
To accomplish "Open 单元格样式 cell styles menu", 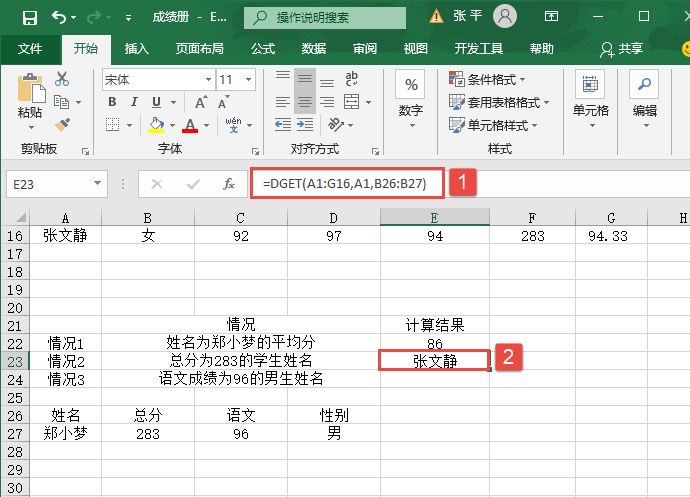I will (x=493, y=125).
